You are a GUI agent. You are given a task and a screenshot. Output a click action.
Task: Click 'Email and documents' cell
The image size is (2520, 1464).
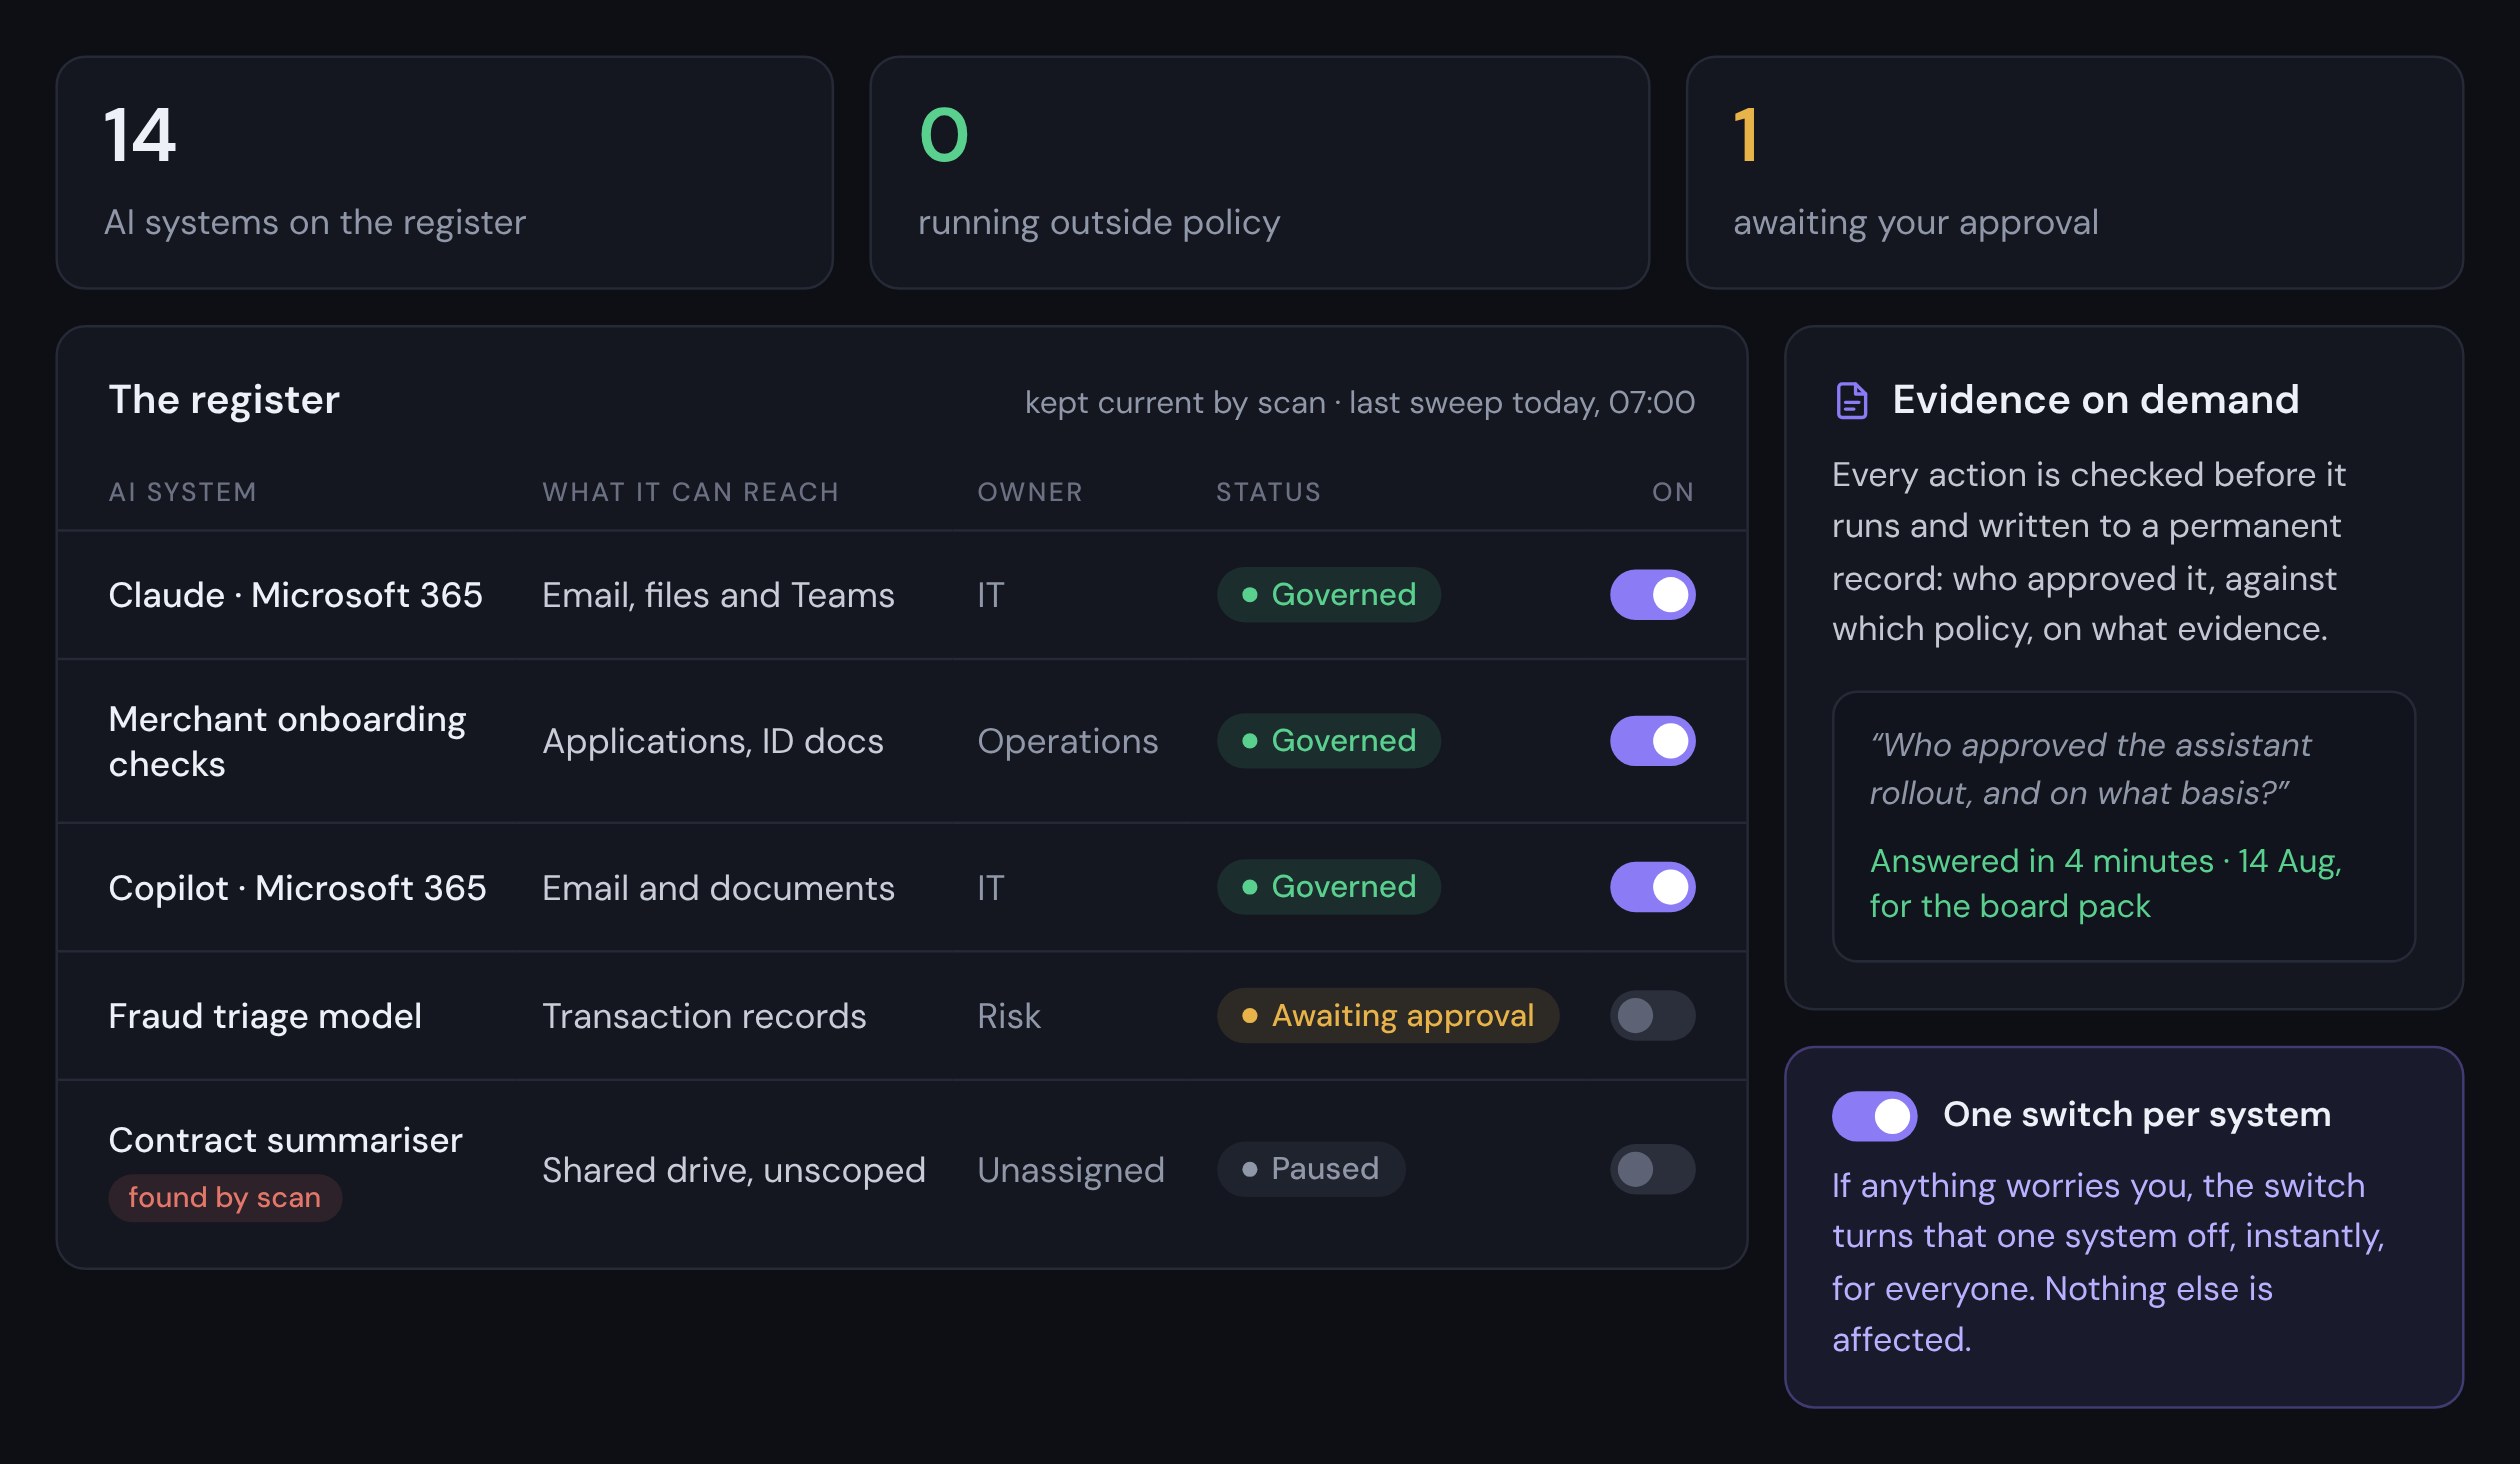click(718, 888)
